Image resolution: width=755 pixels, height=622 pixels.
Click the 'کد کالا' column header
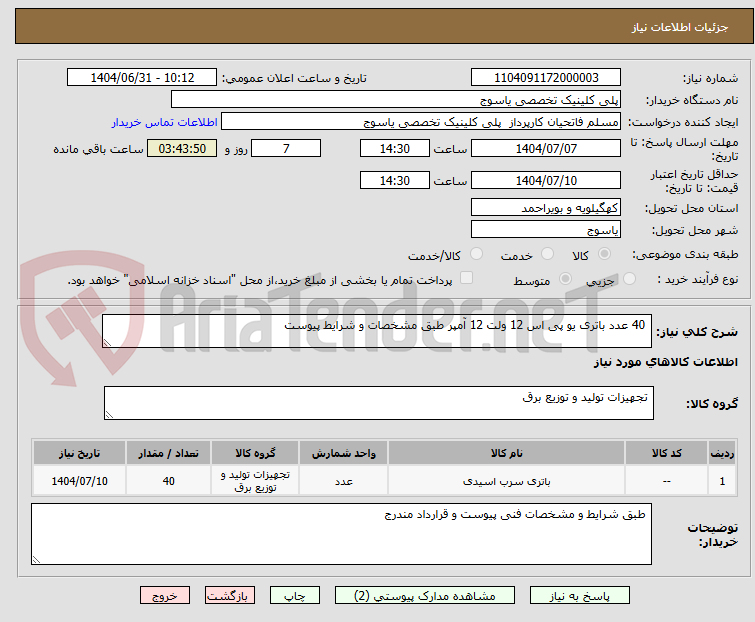coord(666,453)
